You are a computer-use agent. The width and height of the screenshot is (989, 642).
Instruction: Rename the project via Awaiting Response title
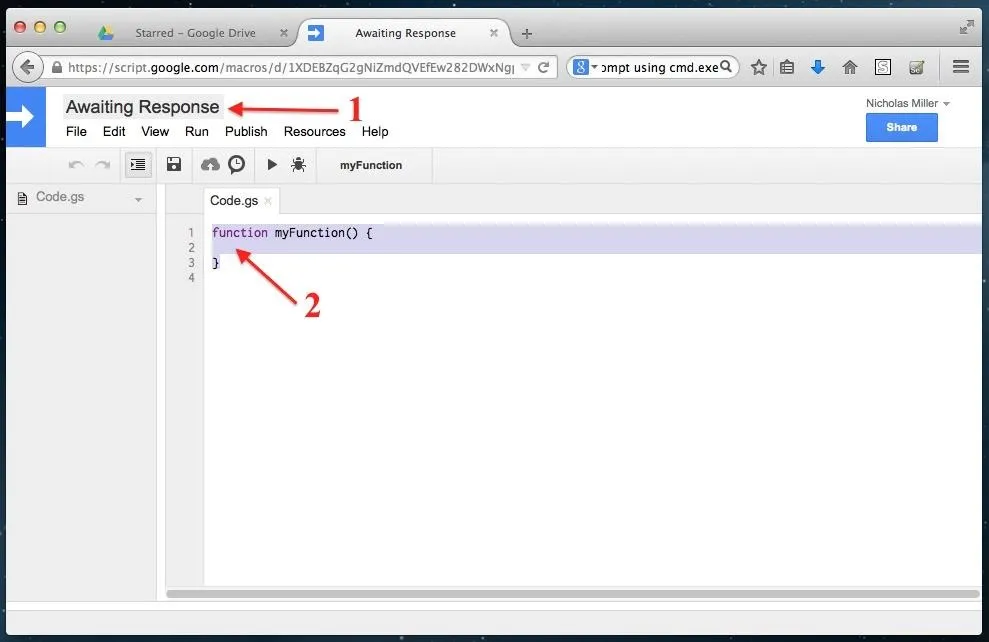(x=143, y=107)
